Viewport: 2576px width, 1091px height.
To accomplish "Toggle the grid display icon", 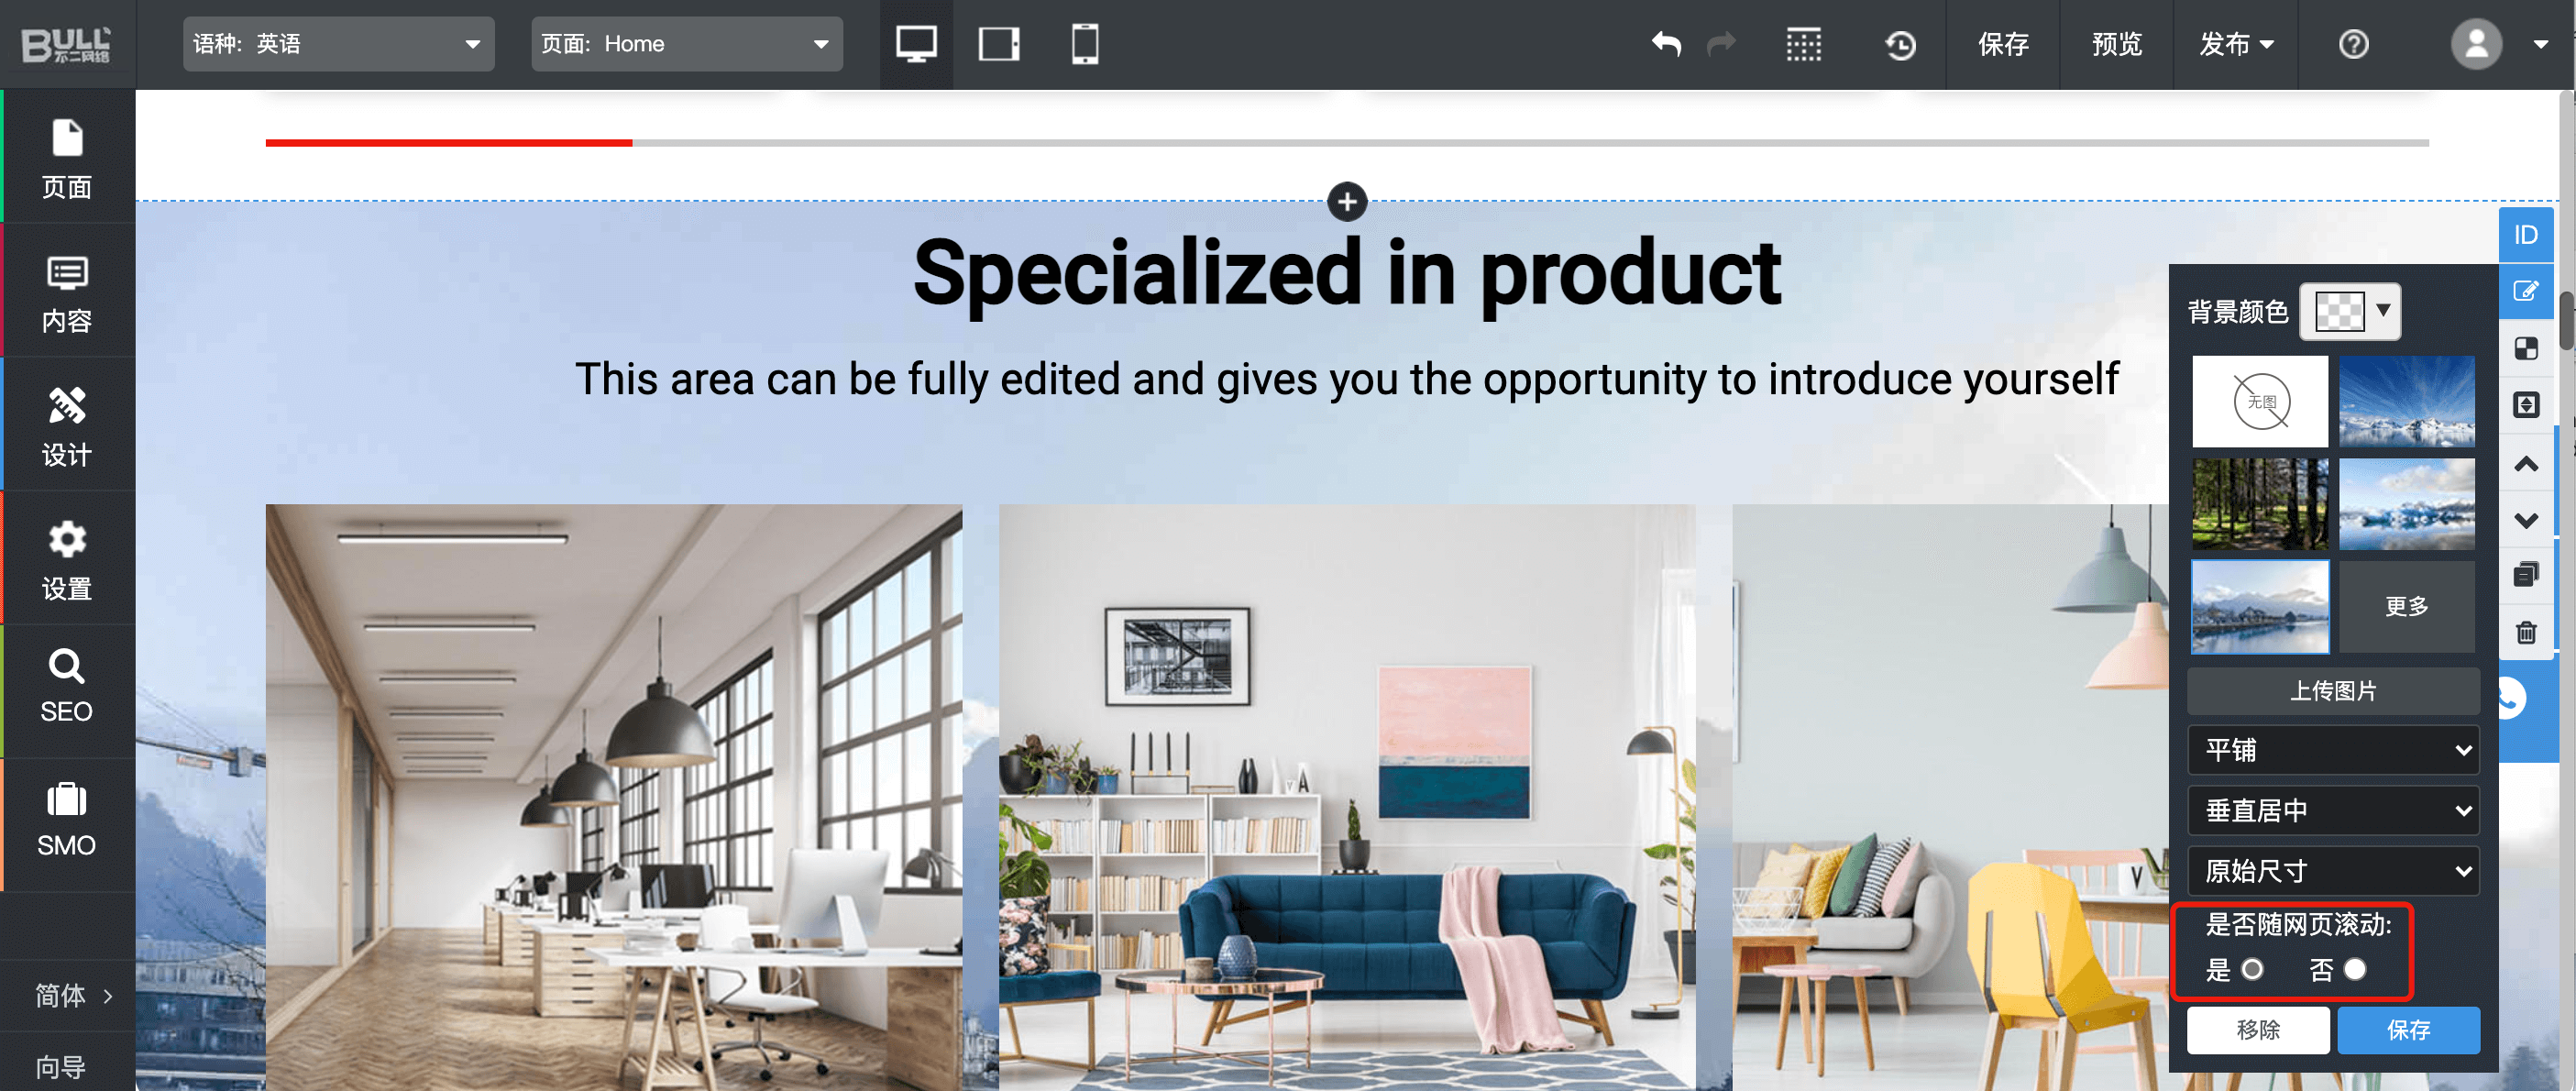I will (1803, 44).
